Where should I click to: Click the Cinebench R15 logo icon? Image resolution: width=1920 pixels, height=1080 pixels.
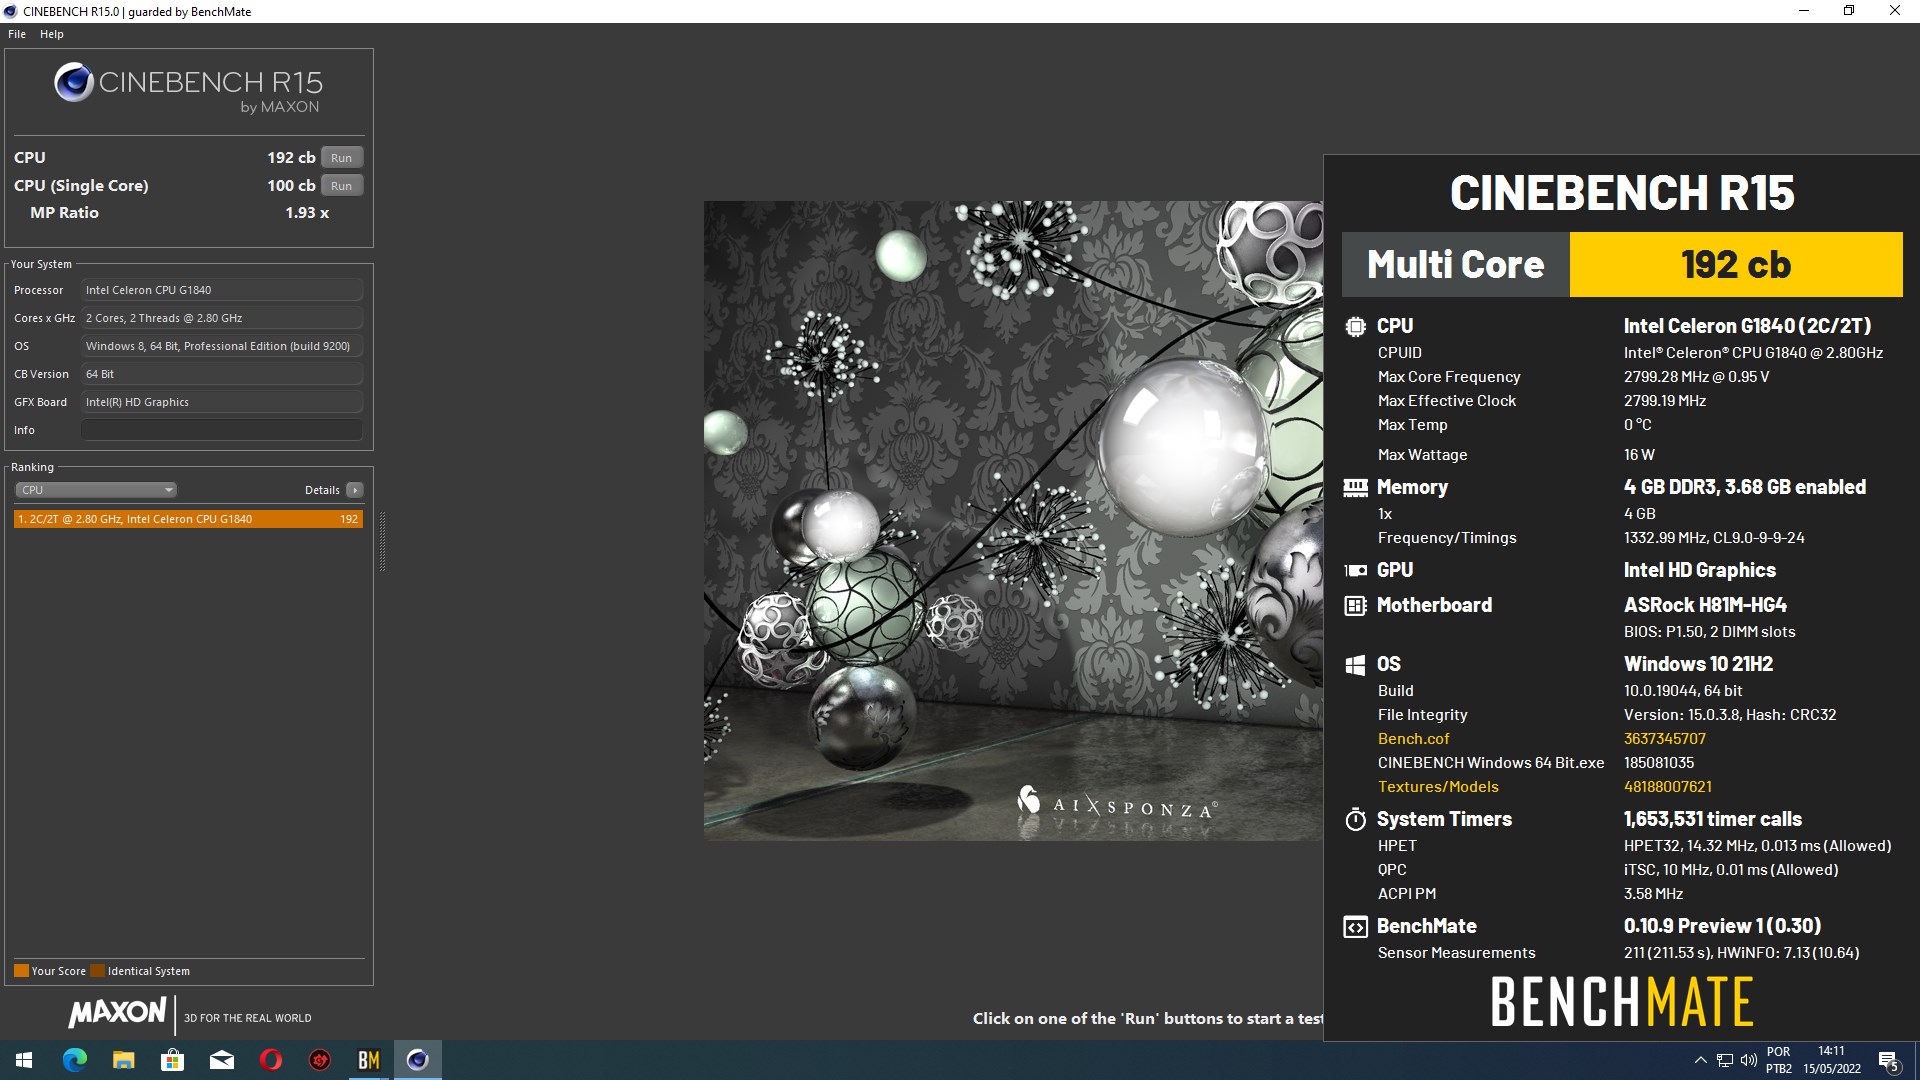[74, 83]
